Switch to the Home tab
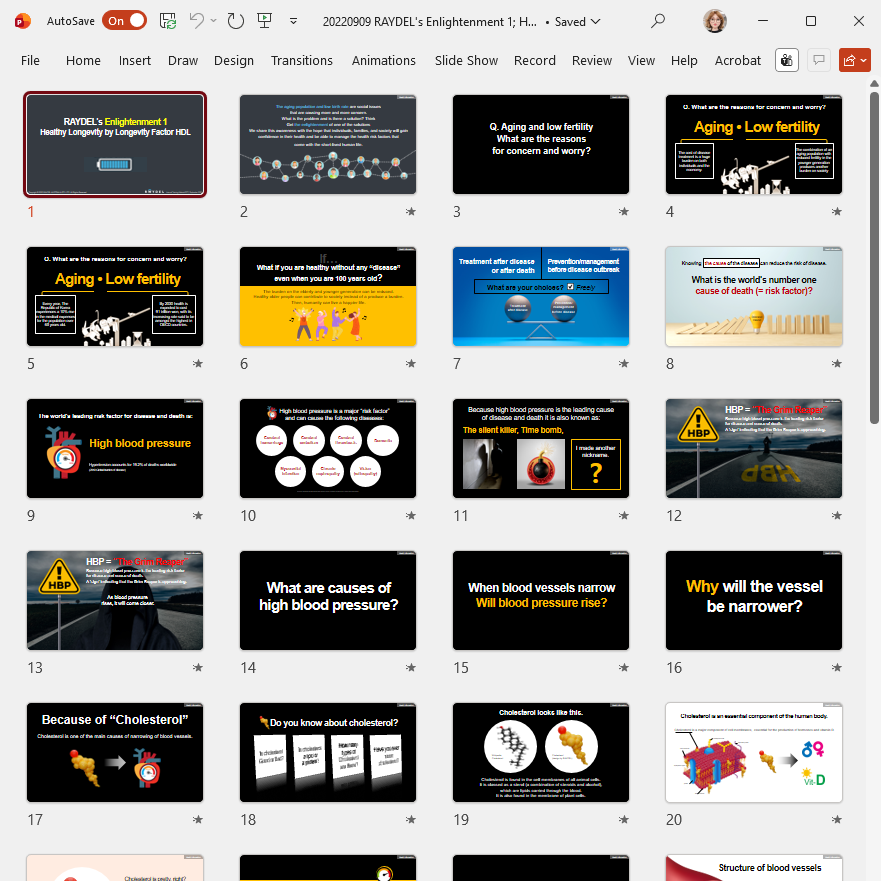The height and width of the screenshot is (881, 881). [x=83, y=60]
